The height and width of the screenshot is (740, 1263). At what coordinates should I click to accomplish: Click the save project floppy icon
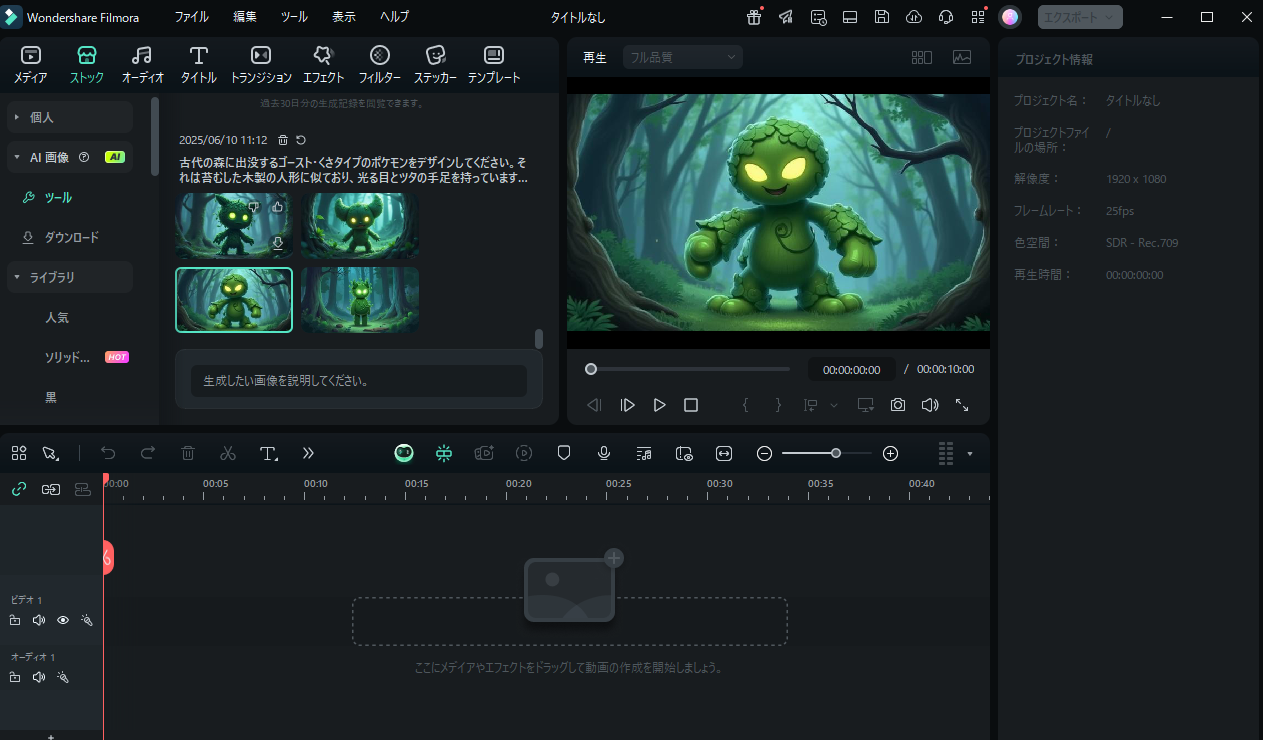pos(882,17)
